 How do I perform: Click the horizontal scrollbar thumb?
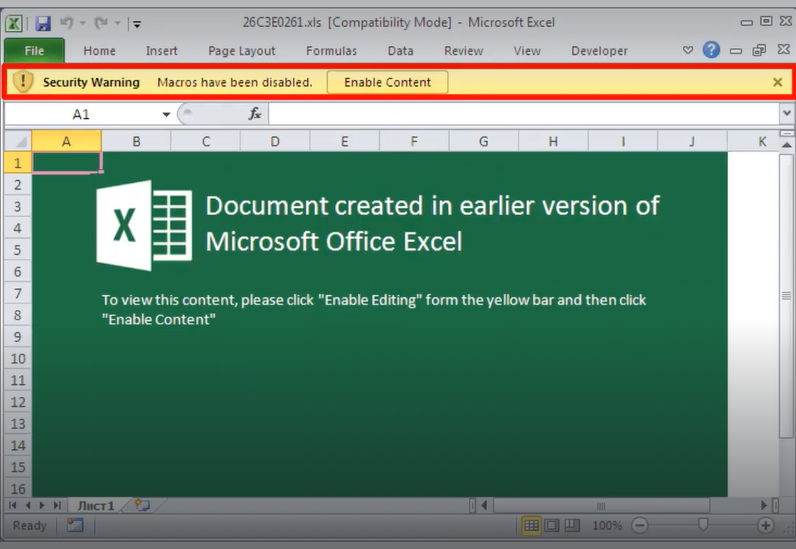(601, 506)
